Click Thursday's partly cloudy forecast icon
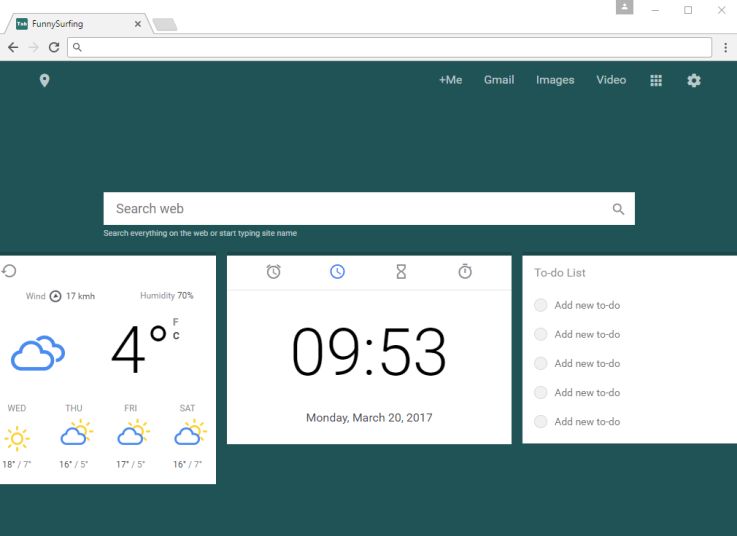Image resolution: width=737 pixels, height=536 pixels. pyautogui.click(x=77, y=433)
